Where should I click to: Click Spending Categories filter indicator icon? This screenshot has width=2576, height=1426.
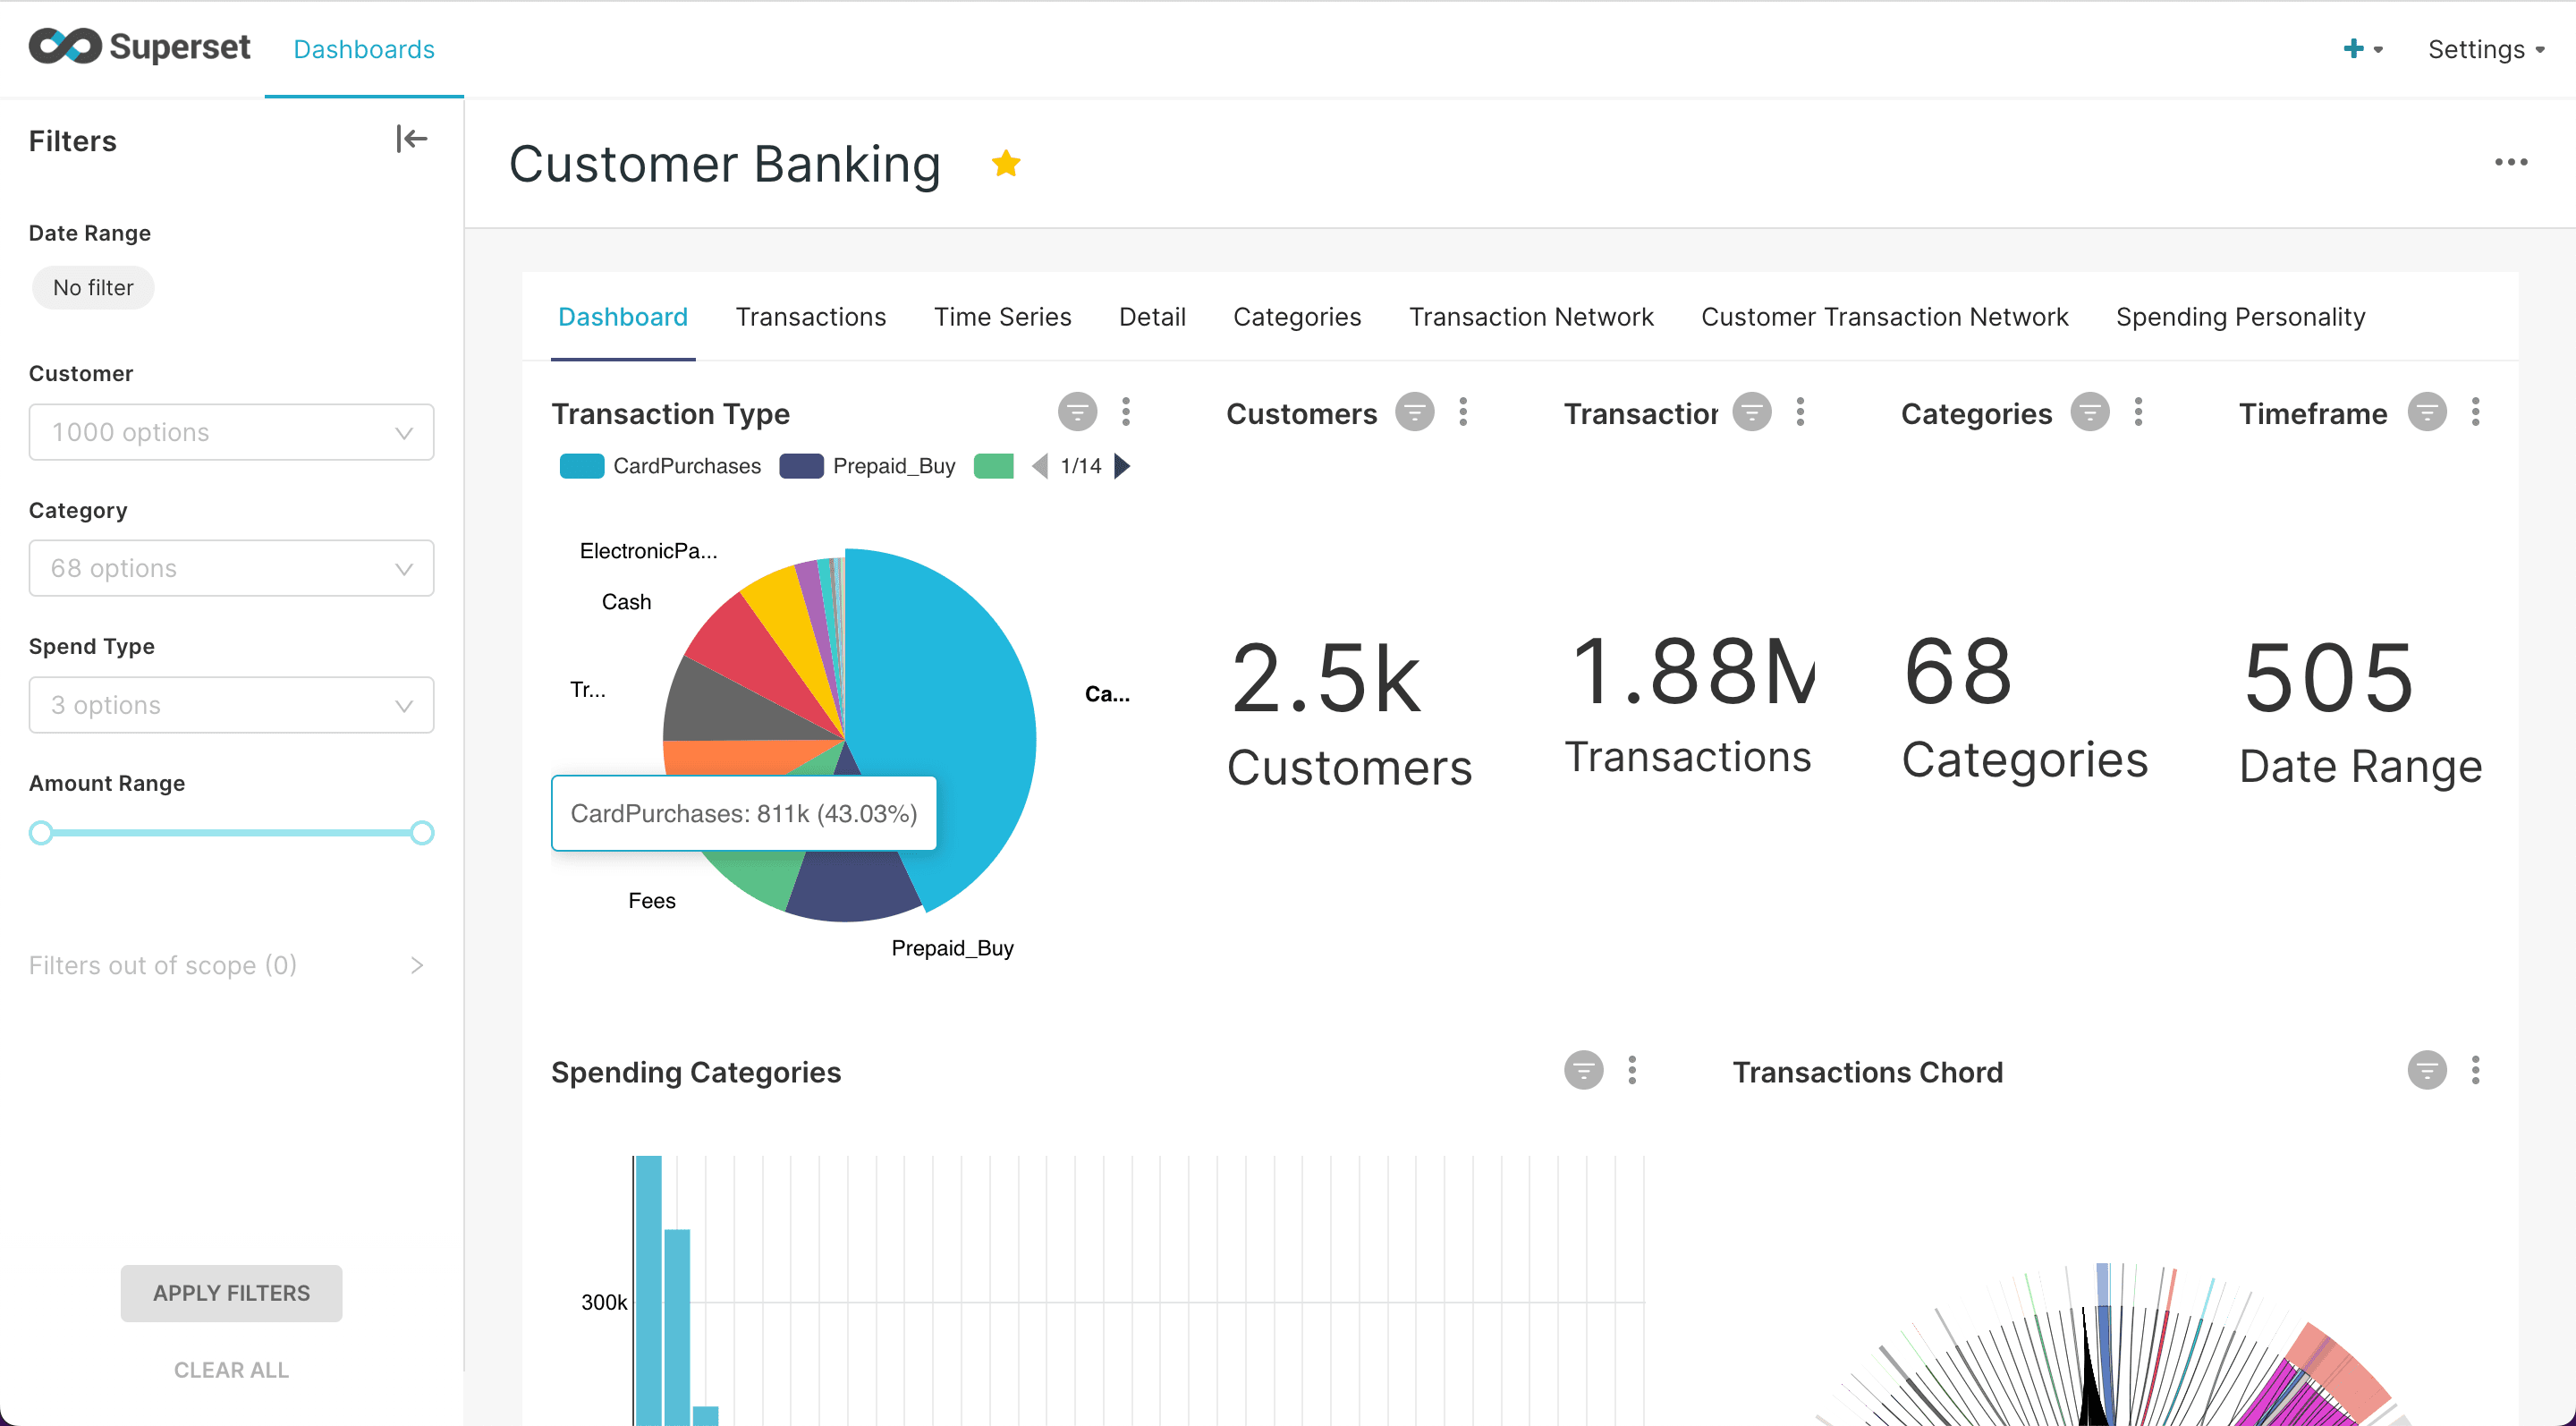pyautogui.click(x=1583, y=1070)
